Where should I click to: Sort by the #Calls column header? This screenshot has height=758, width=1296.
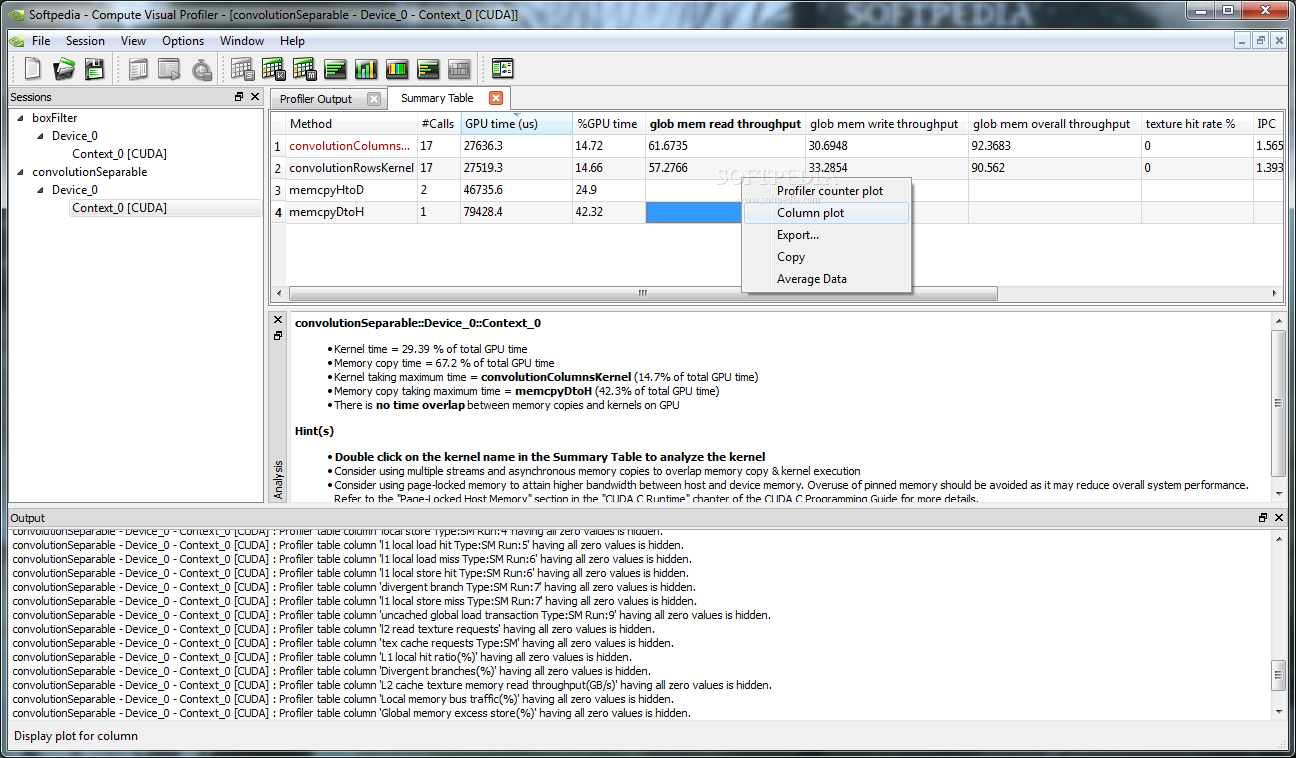(438, 124)
